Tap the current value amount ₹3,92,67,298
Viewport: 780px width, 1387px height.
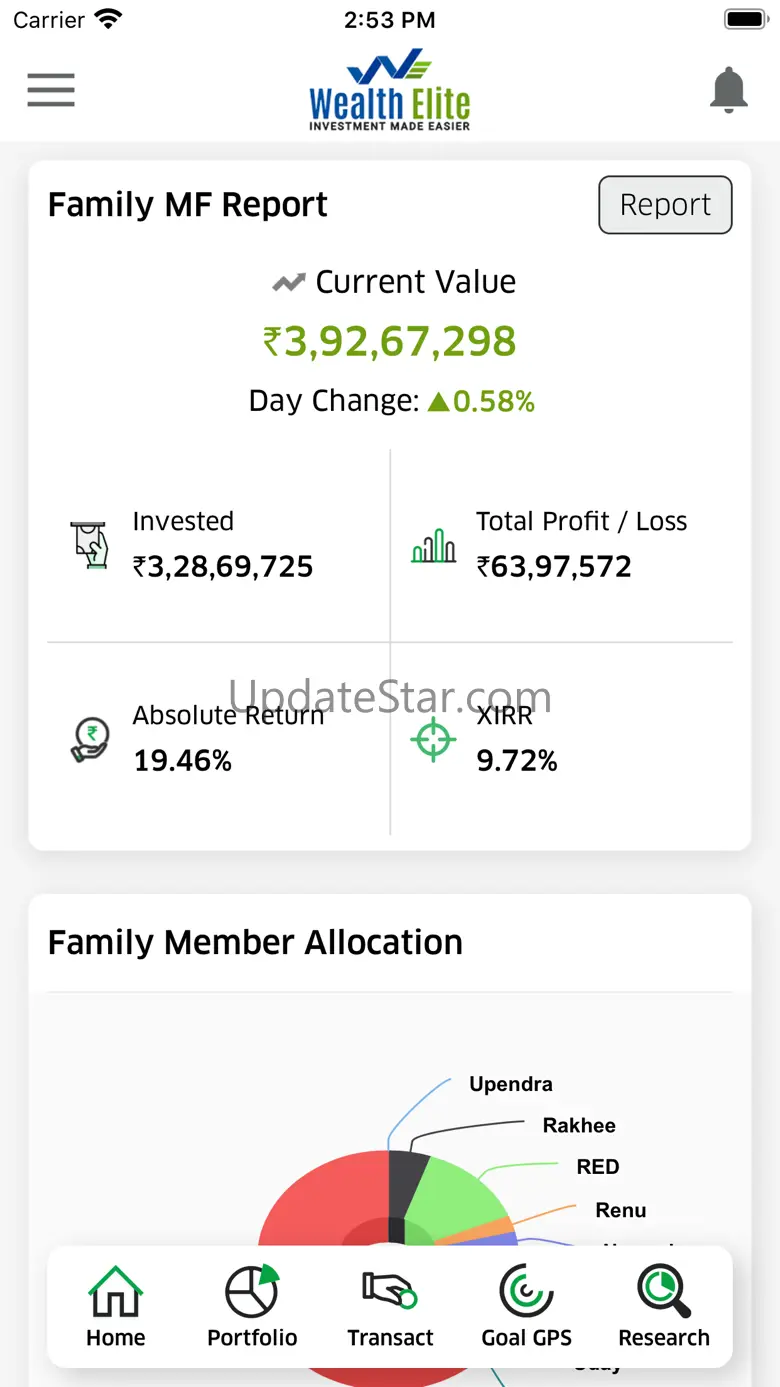point(390,341)
